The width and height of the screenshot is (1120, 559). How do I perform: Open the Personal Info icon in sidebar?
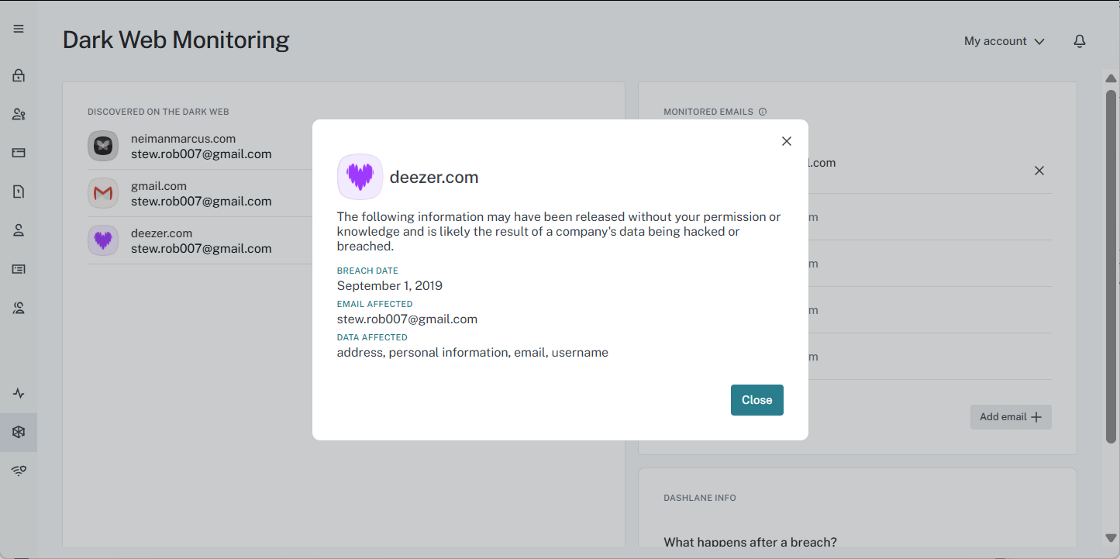[18, 230]
